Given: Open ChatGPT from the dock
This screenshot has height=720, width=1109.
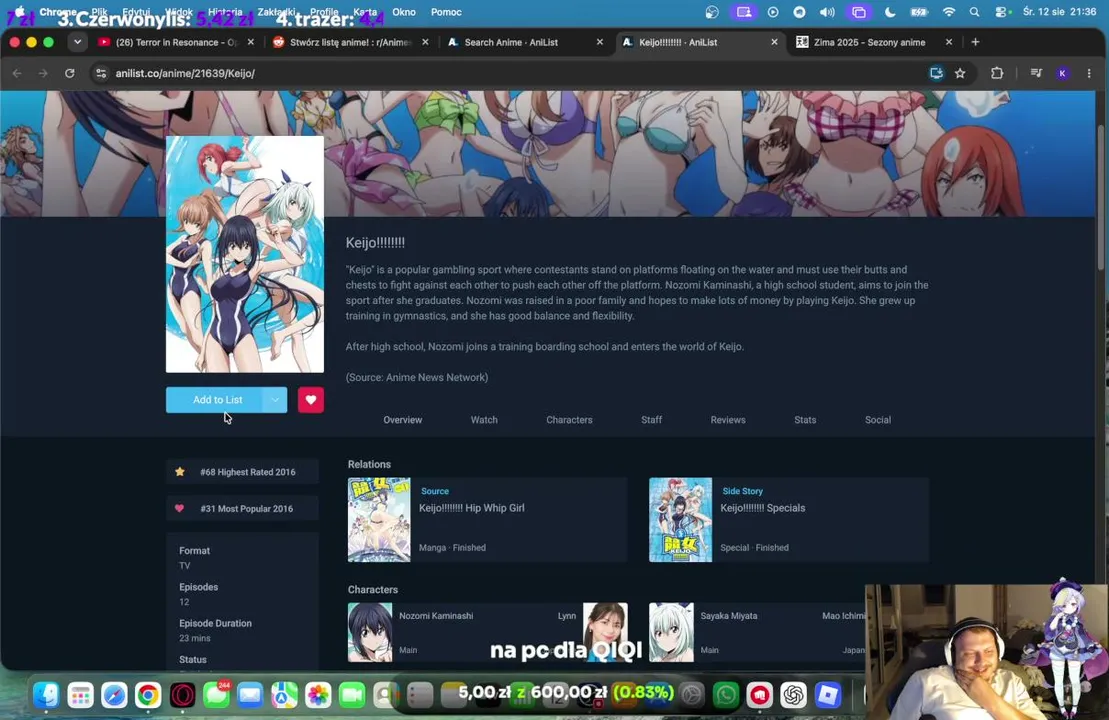Looking at the screenshot, I should click(794, 695).
